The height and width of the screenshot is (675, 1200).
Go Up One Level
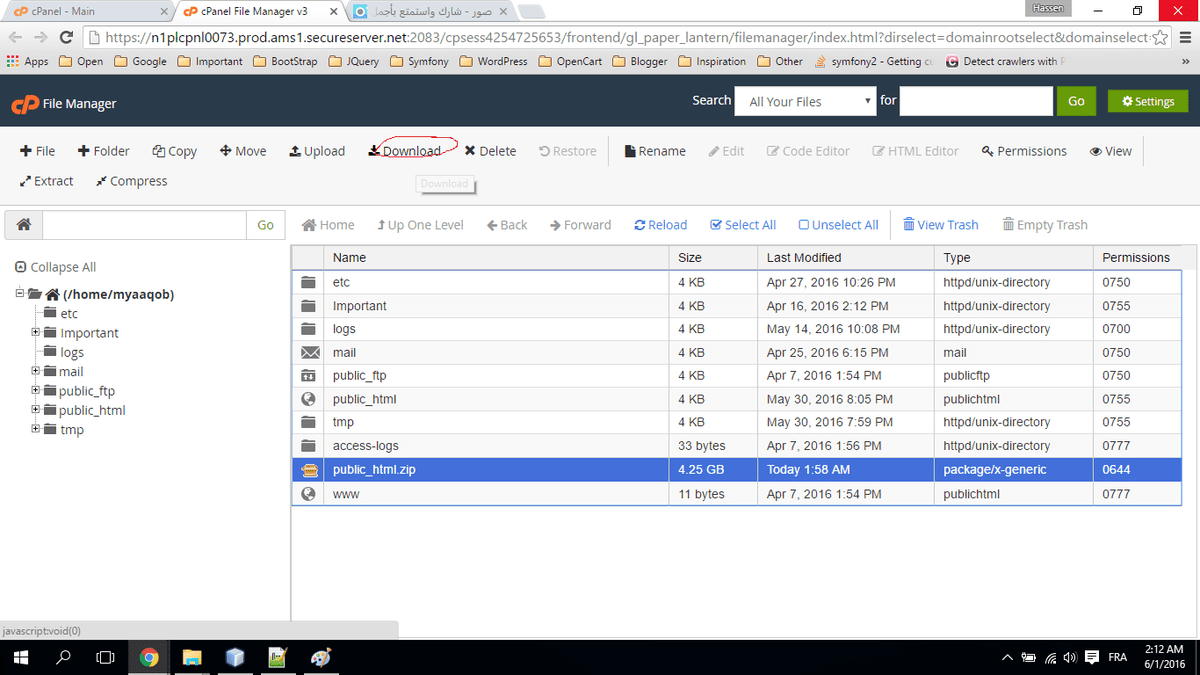pyautogui.click(x=420, y=225)
